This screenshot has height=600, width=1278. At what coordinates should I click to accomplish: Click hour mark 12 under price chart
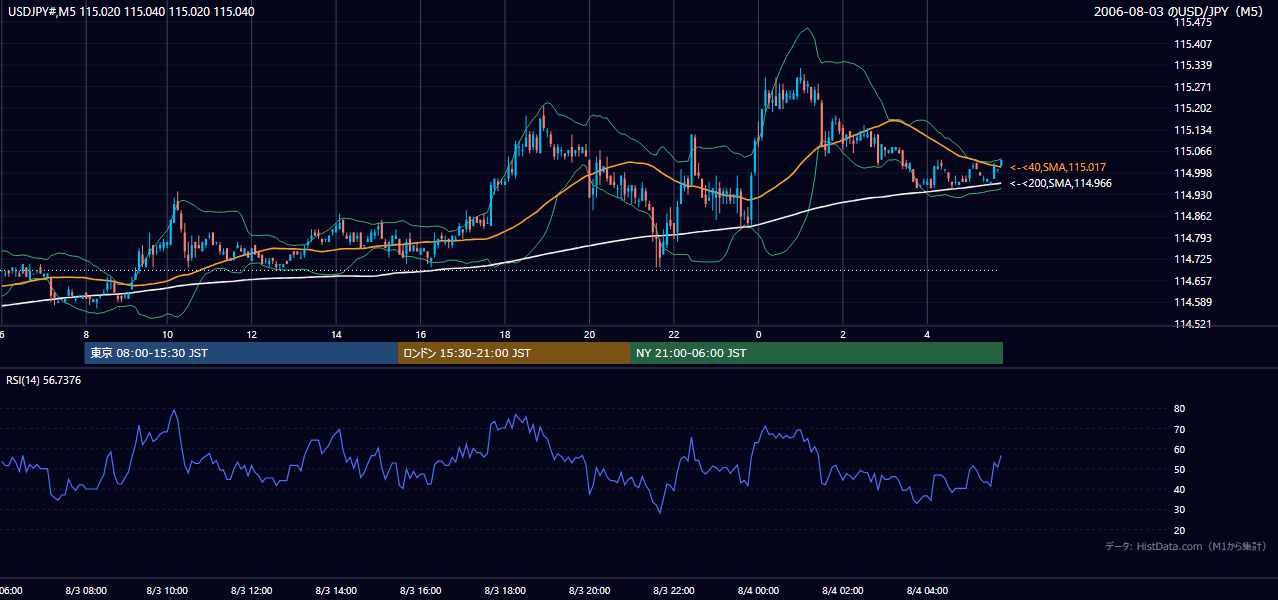[x=252, y=335]
